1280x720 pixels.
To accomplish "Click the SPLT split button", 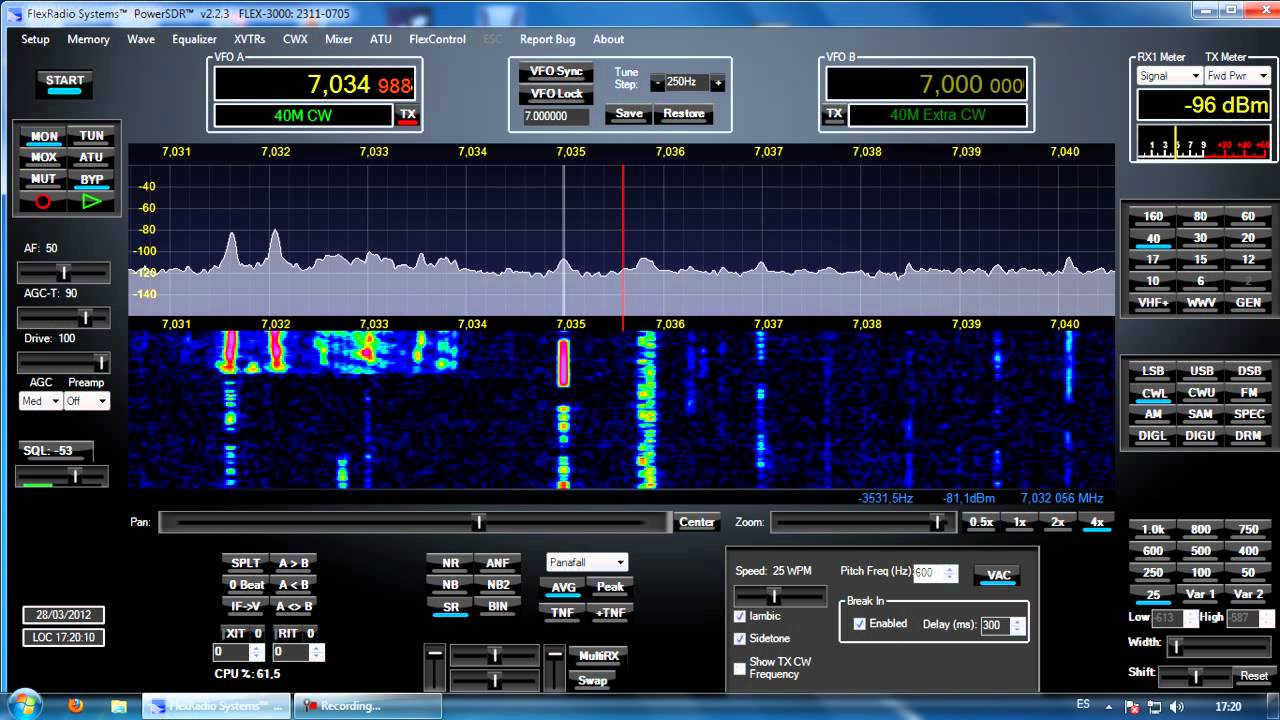I will click(x=246, y=563).
